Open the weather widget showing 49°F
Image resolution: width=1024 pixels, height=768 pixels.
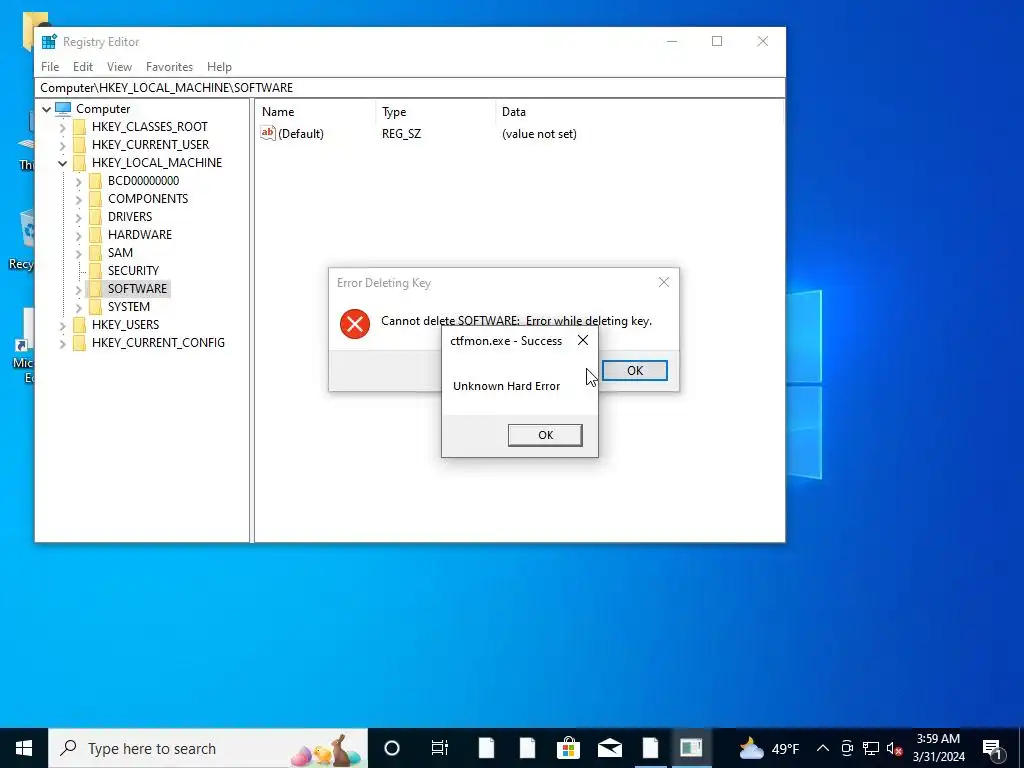click(769, 748)
